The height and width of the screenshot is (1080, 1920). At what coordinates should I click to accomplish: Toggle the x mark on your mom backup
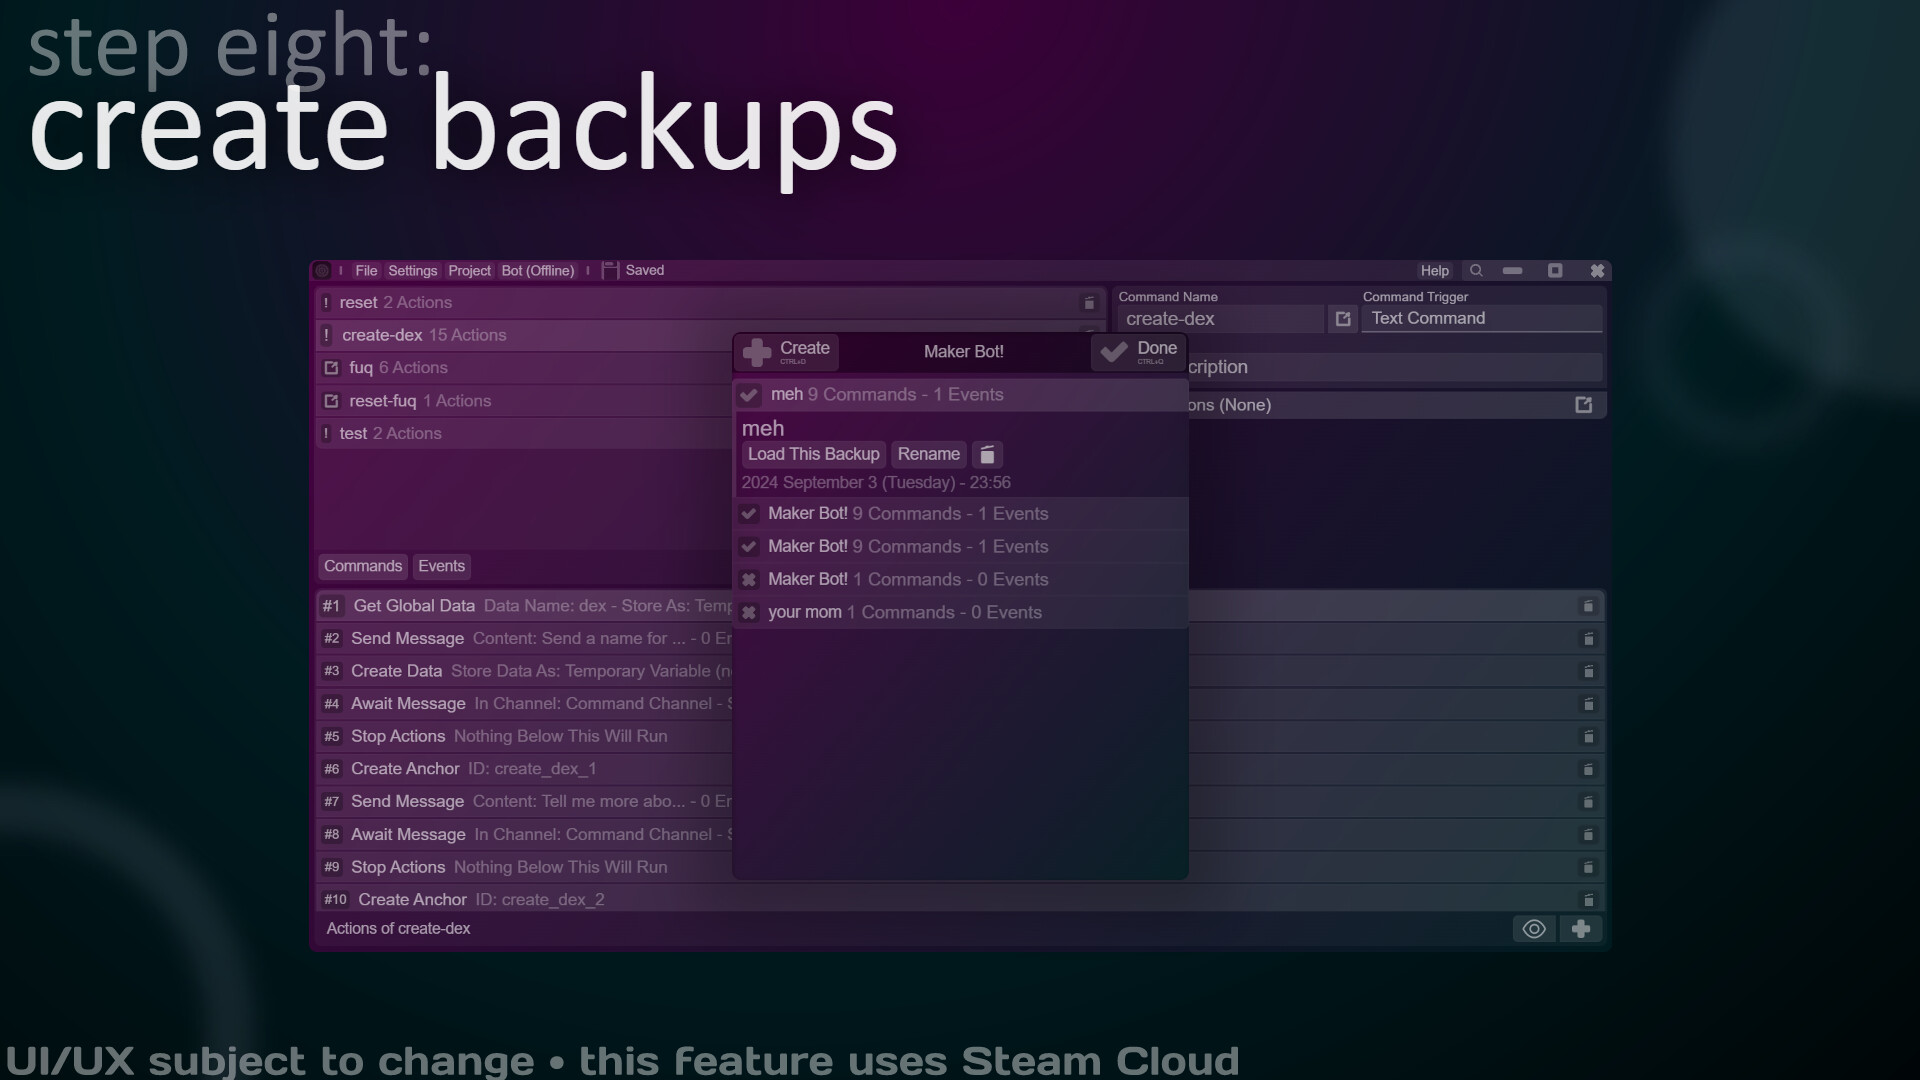tap(749, 612)
